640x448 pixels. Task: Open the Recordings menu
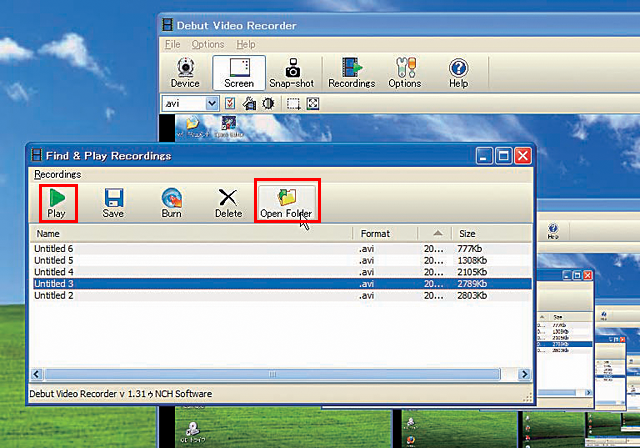click(x=58, y=174)
